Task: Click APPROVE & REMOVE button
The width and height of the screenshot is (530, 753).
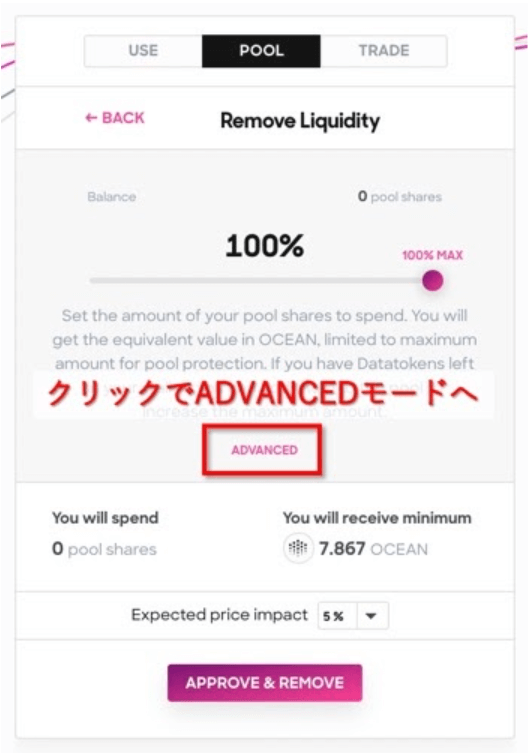Action: point(265,683)
